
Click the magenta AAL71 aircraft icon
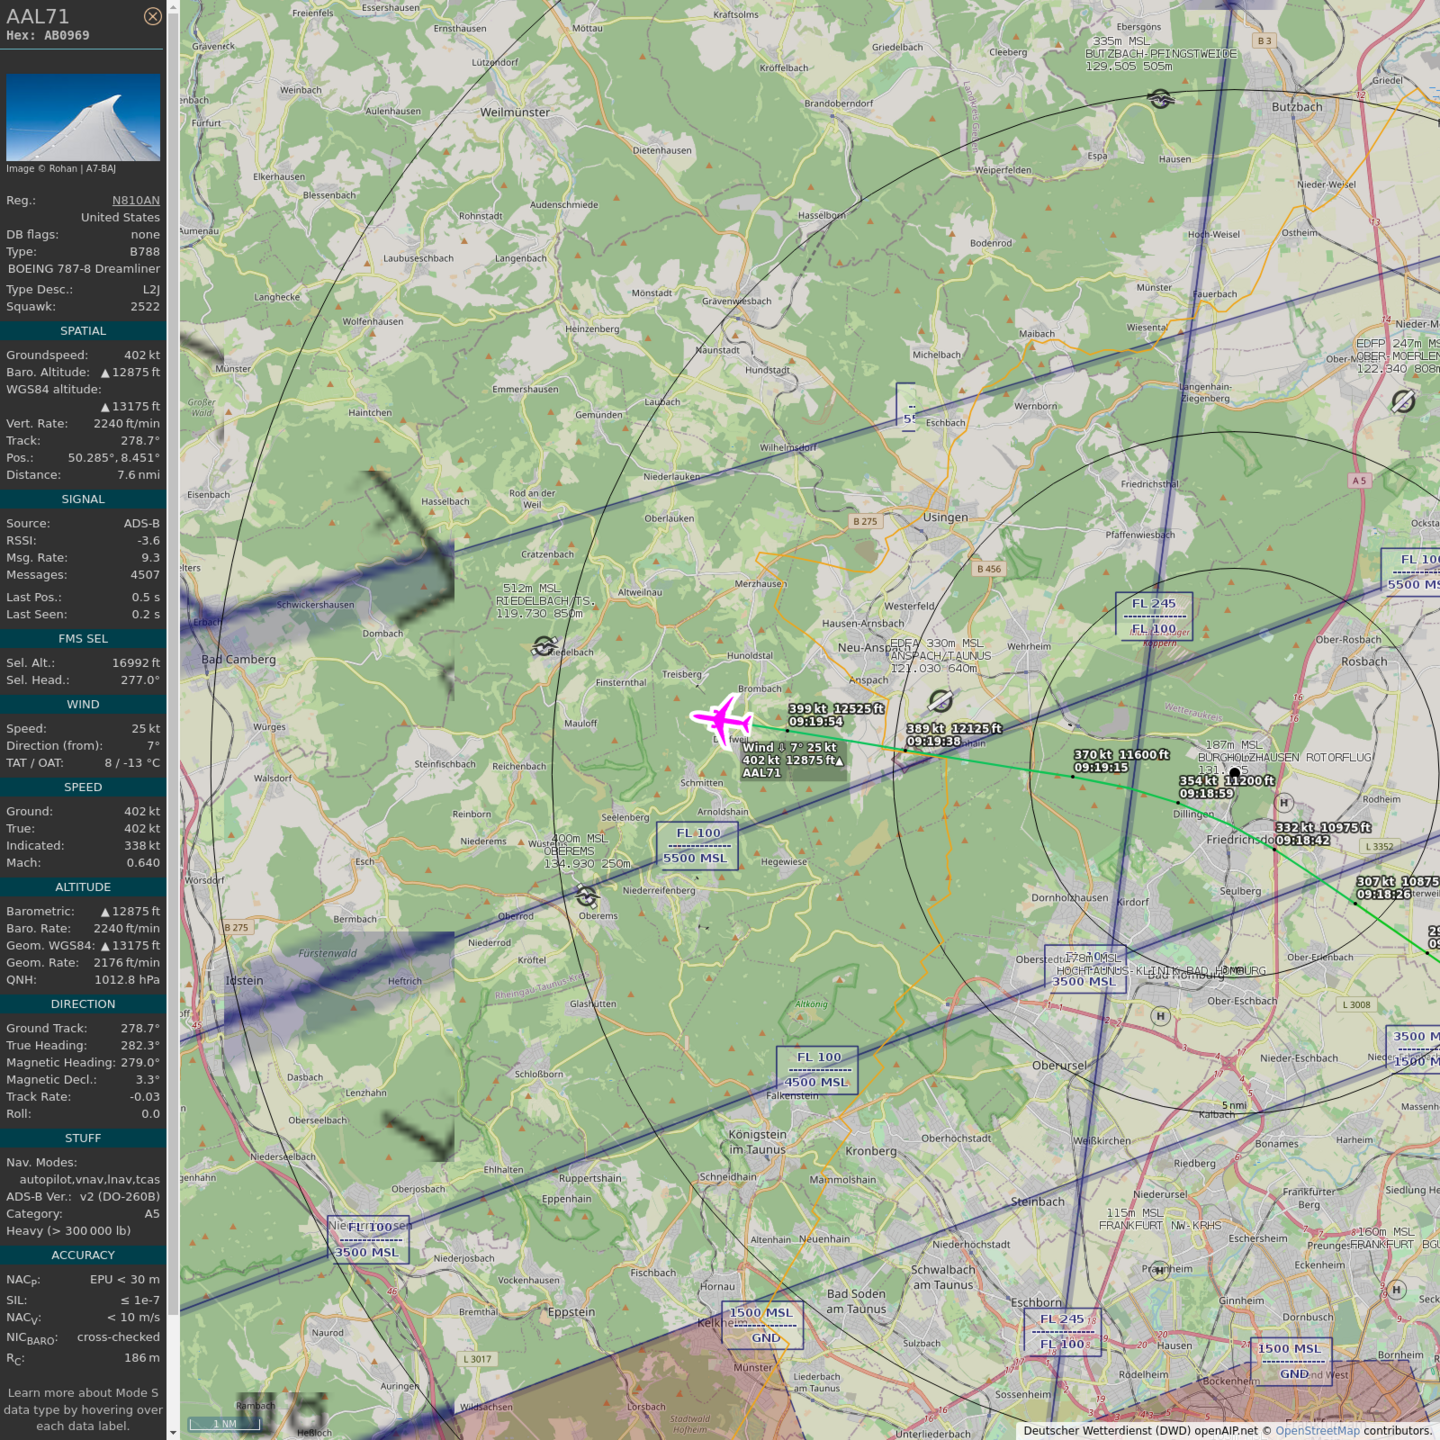721,719
